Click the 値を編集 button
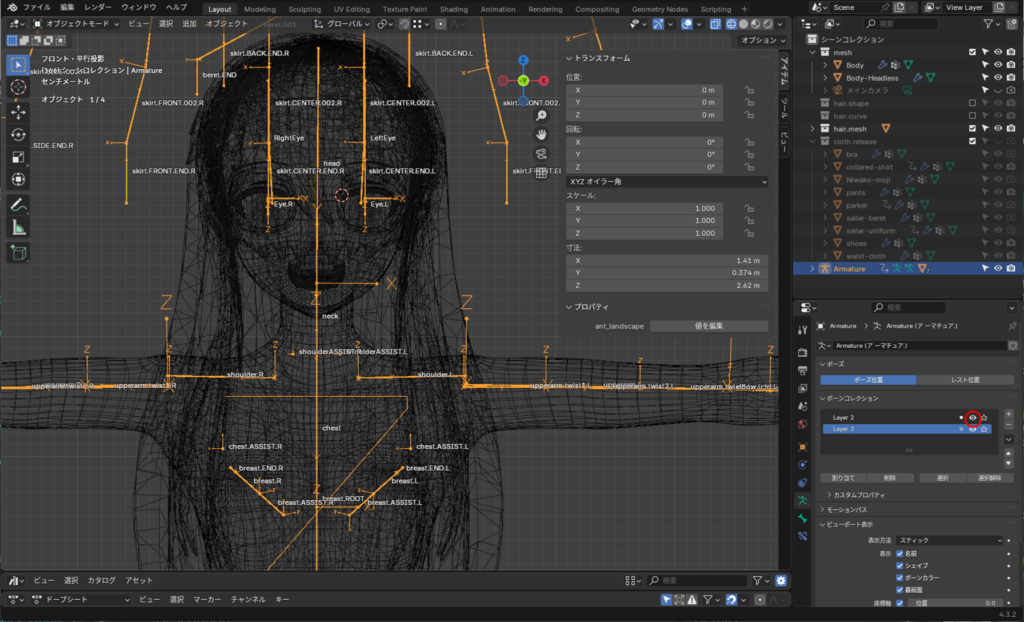Image resolution: width=1024 pixels, height=622 pixels. coord(708,326)
